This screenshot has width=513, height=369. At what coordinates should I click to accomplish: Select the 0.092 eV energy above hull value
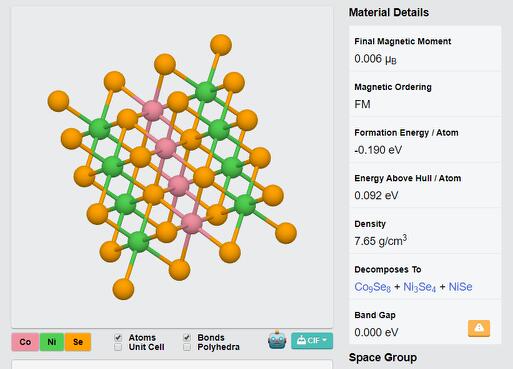pos(376,195)
